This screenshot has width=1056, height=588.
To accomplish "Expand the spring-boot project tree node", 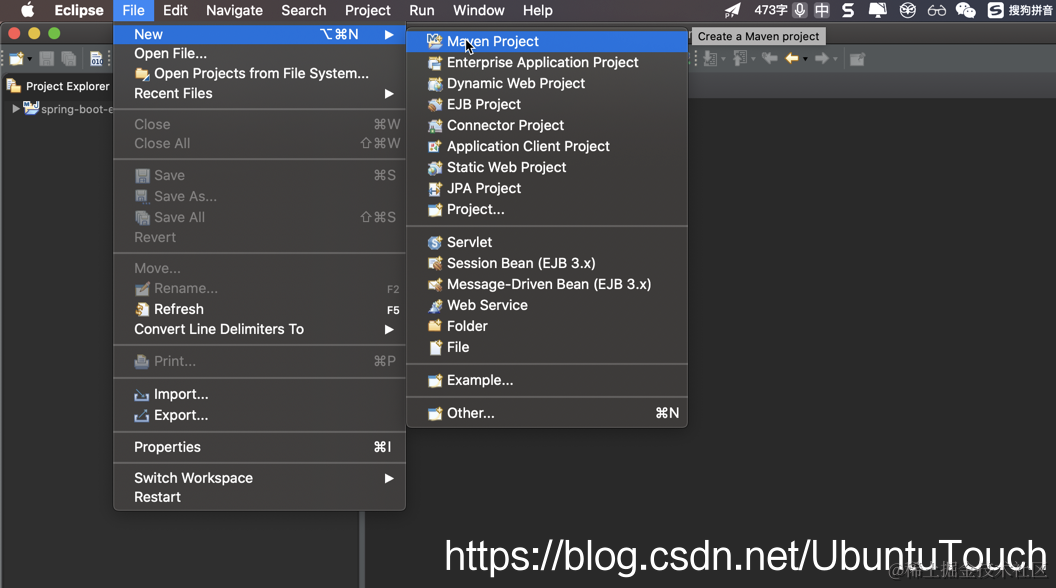I will [x=15, y=108].
